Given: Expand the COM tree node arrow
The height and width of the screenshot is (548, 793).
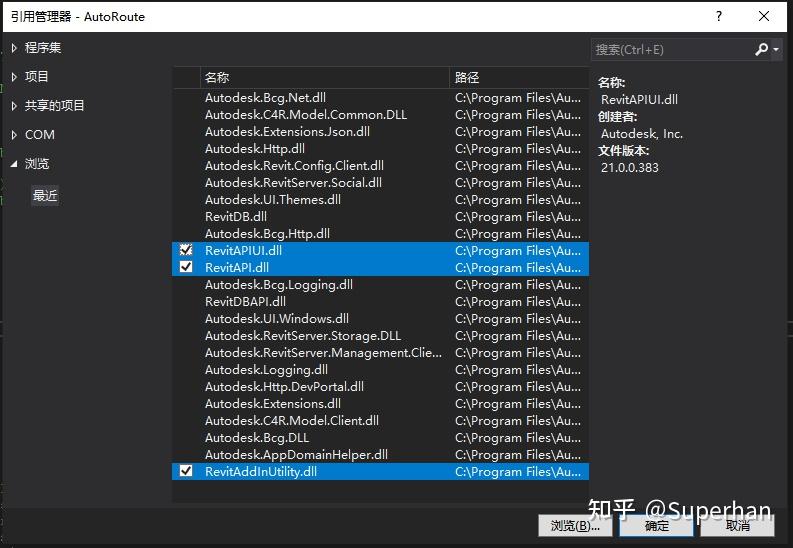Looking at the screenshot, I should (x=14, y=135).
